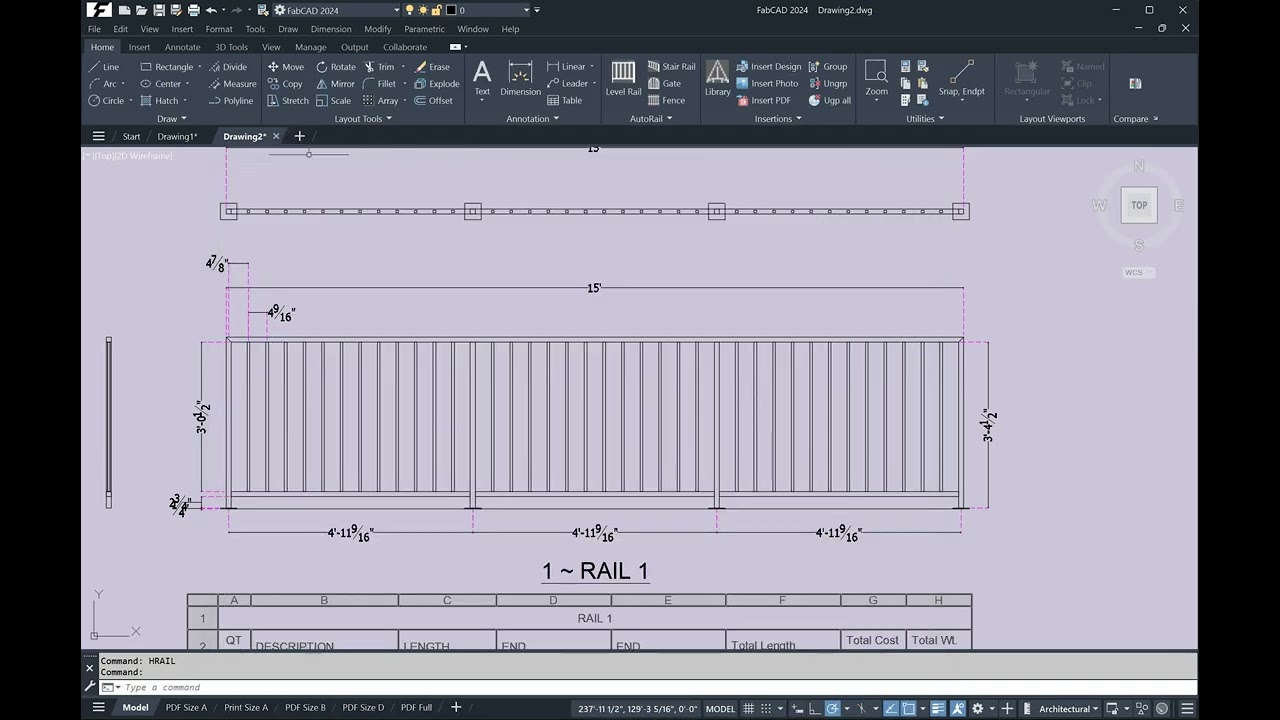The image size is (1280, 720).
Task: Click the Stretch button
Action: [x=288, y=101]
